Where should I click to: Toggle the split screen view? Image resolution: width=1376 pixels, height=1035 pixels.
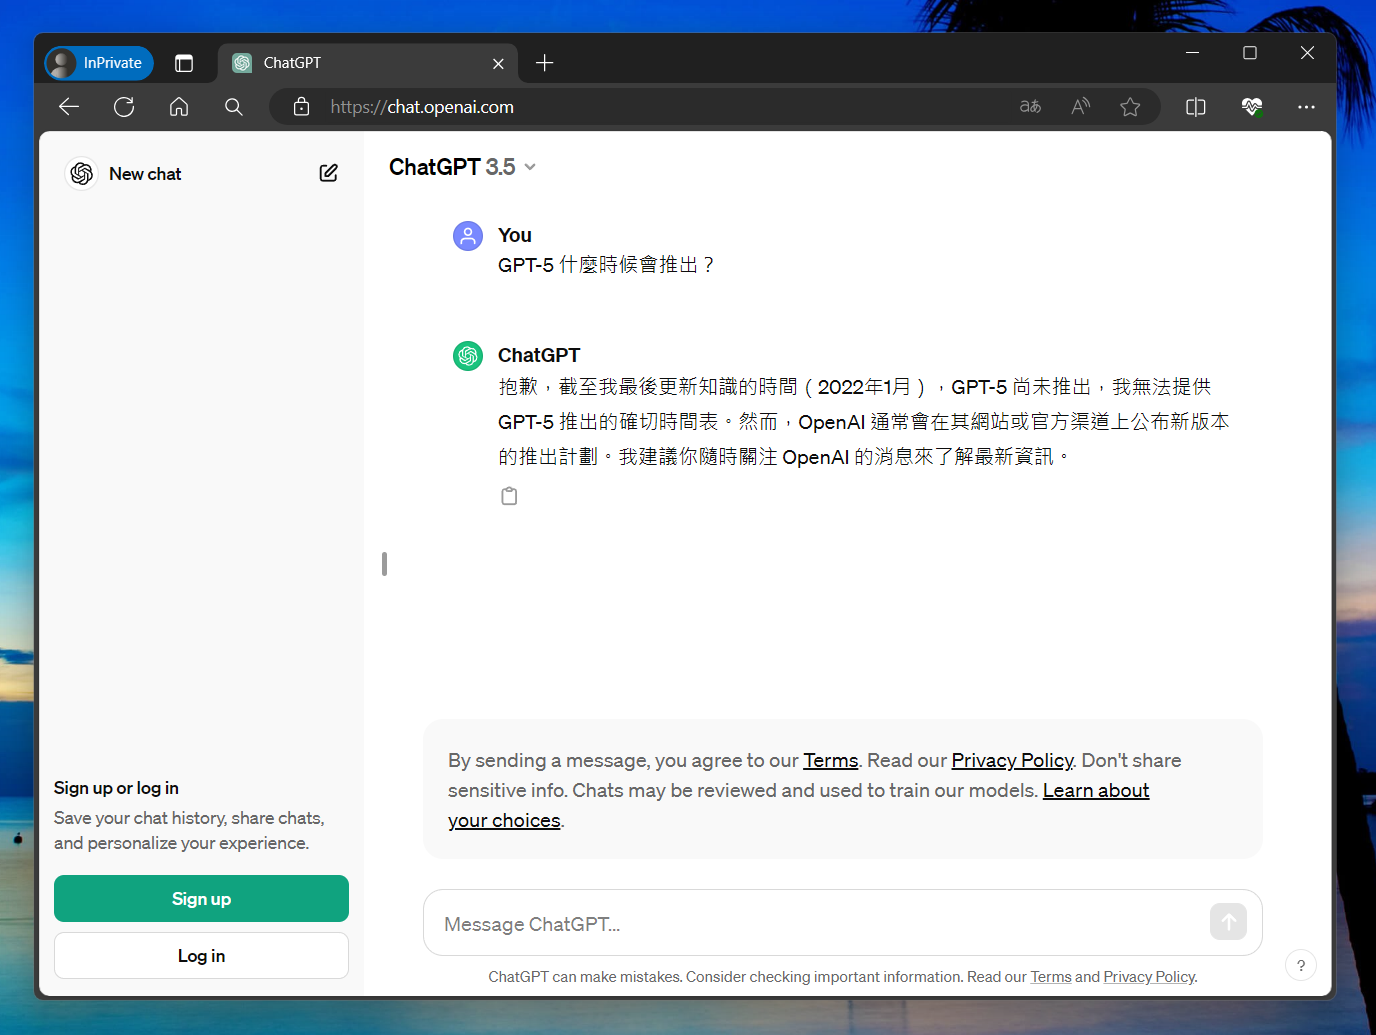coord(1195,107)
